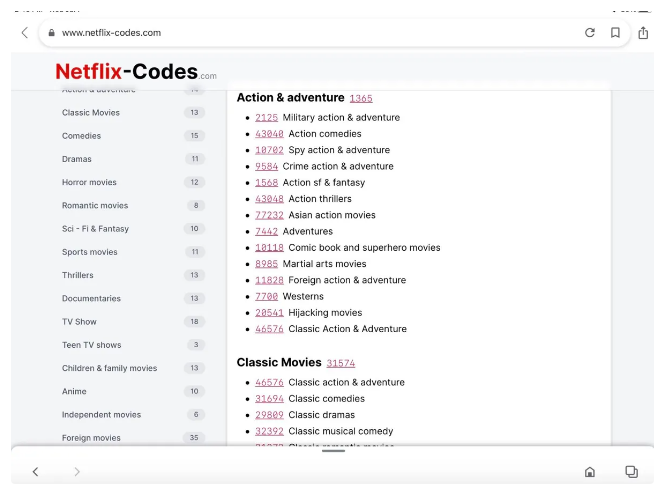Viewport: 665px width, 484px height.
Task: Open code 10702 Spy action & adventure
Action: 269,150
